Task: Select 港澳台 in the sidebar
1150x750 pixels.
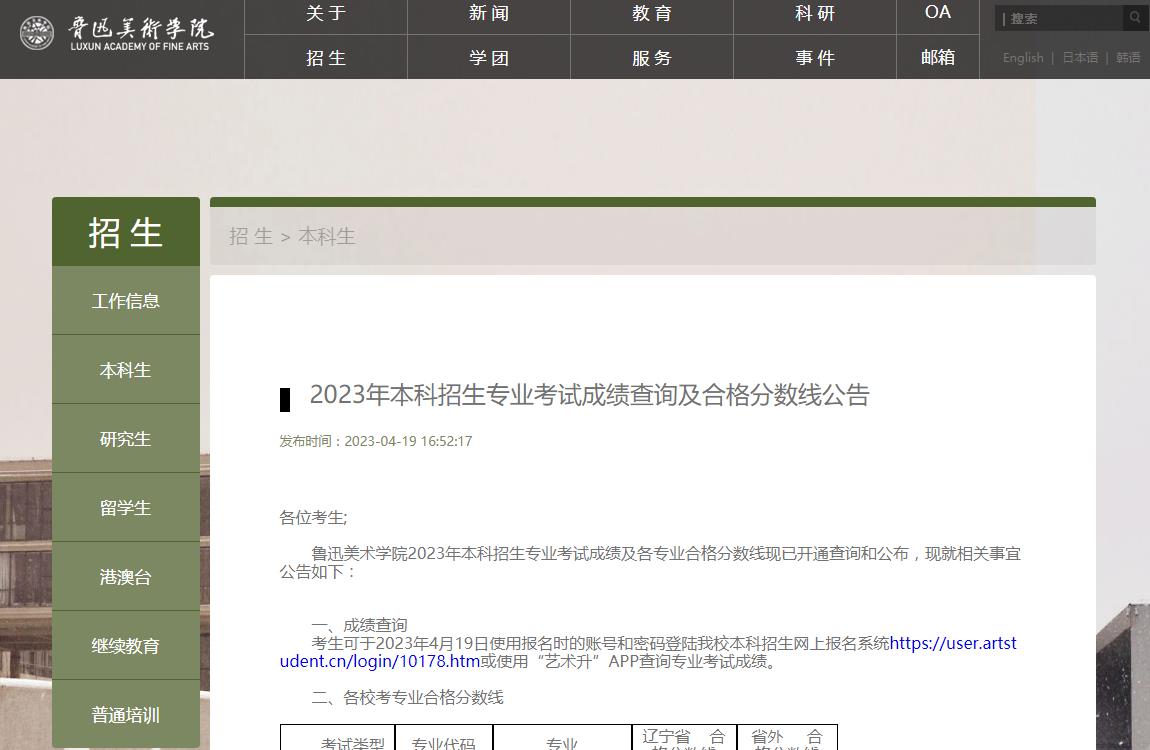Action: (x=125, y=577)
